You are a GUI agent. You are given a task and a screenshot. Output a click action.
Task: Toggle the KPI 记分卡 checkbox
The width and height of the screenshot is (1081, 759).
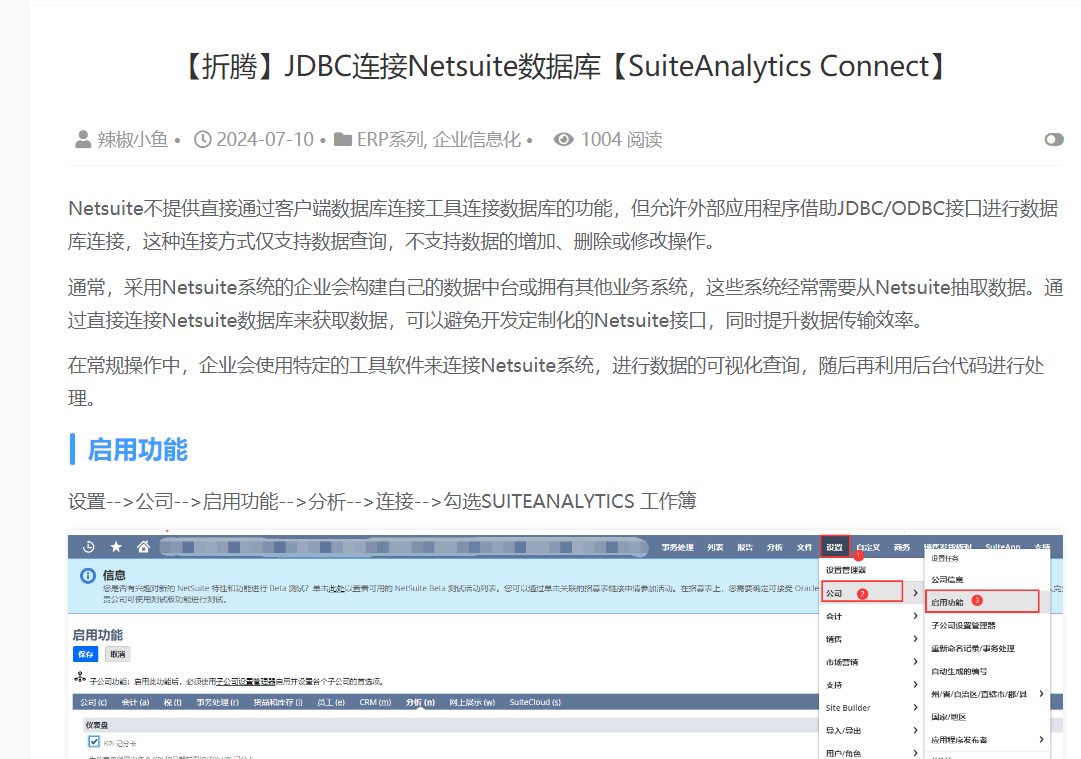94,742
